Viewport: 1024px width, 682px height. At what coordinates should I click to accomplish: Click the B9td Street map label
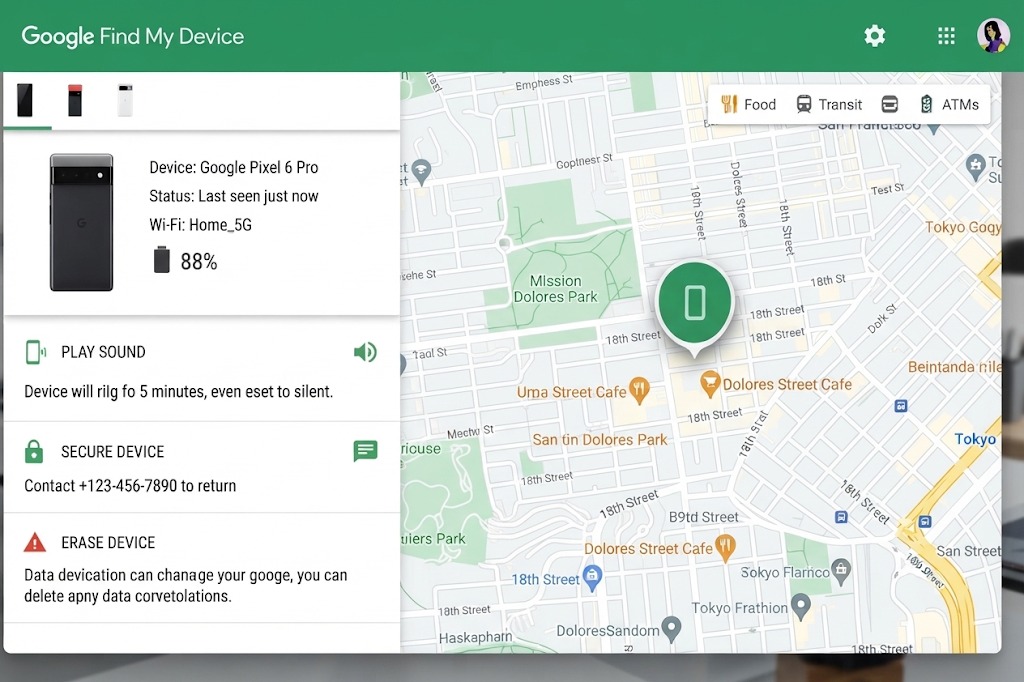coord(703,517)
